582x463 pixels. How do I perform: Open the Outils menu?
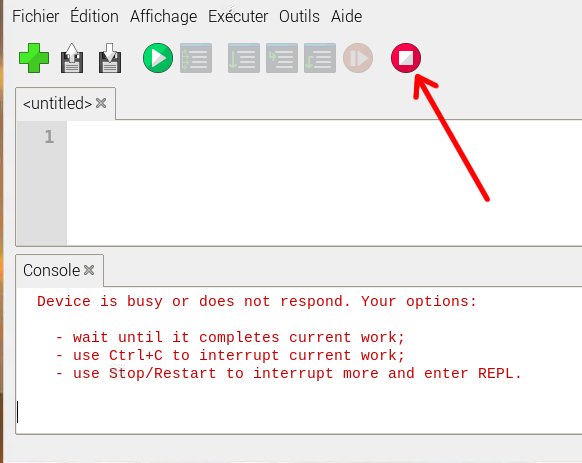click(x=299, y=16)
